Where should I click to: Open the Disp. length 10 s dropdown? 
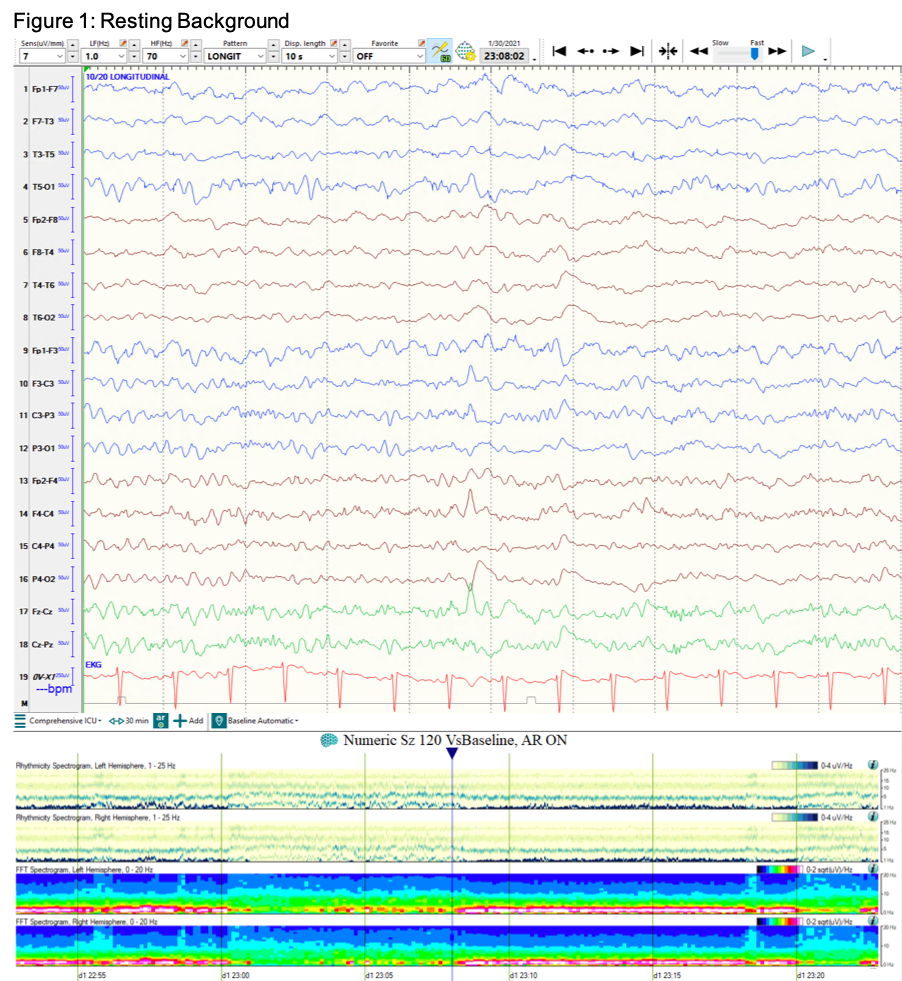pos(332,57)
